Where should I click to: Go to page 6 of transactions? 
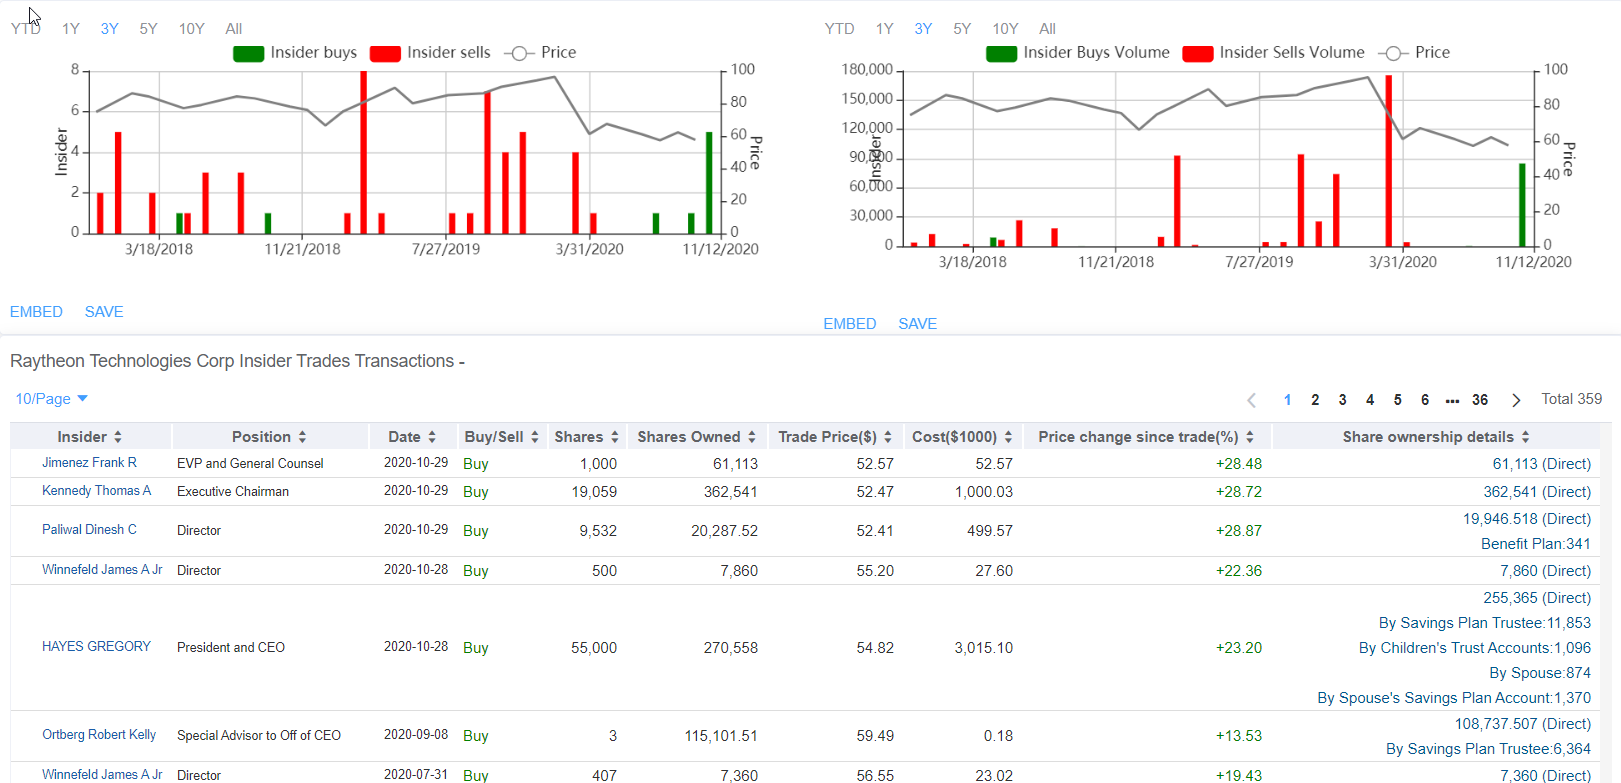[1425, 400]
